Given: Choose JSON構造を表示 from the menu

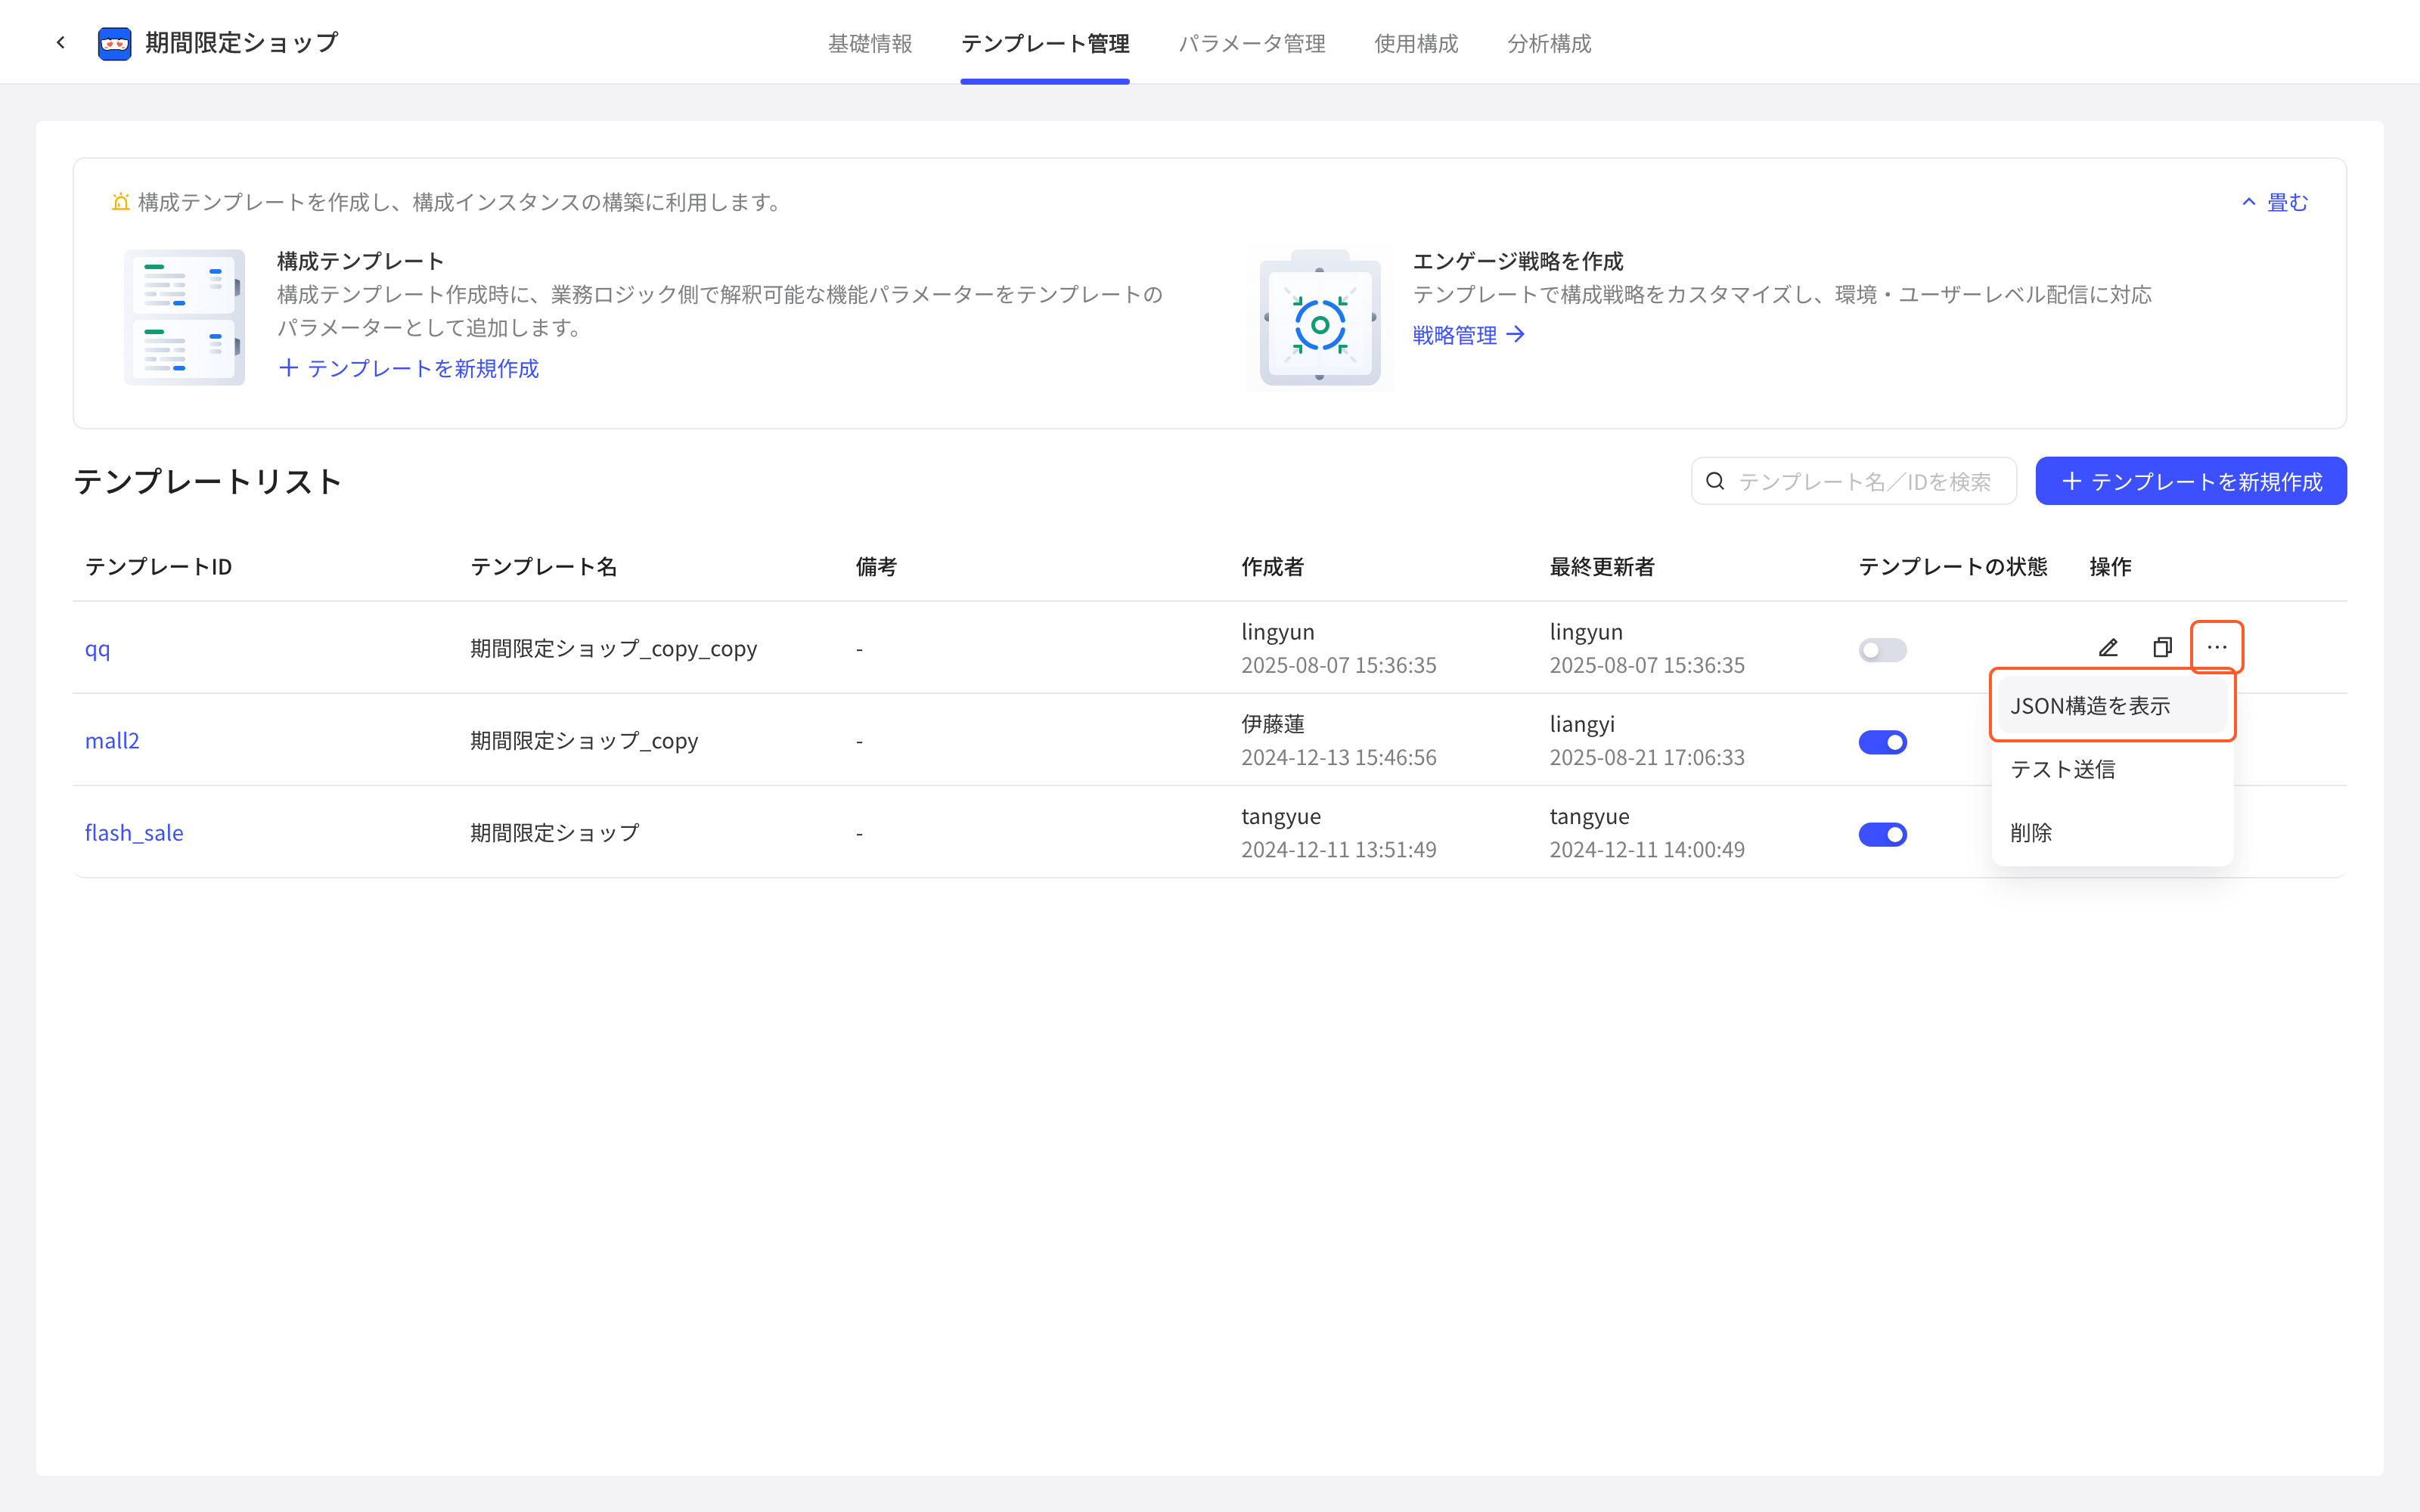Looking at the screenshot, I should [x=2112, y=706].
